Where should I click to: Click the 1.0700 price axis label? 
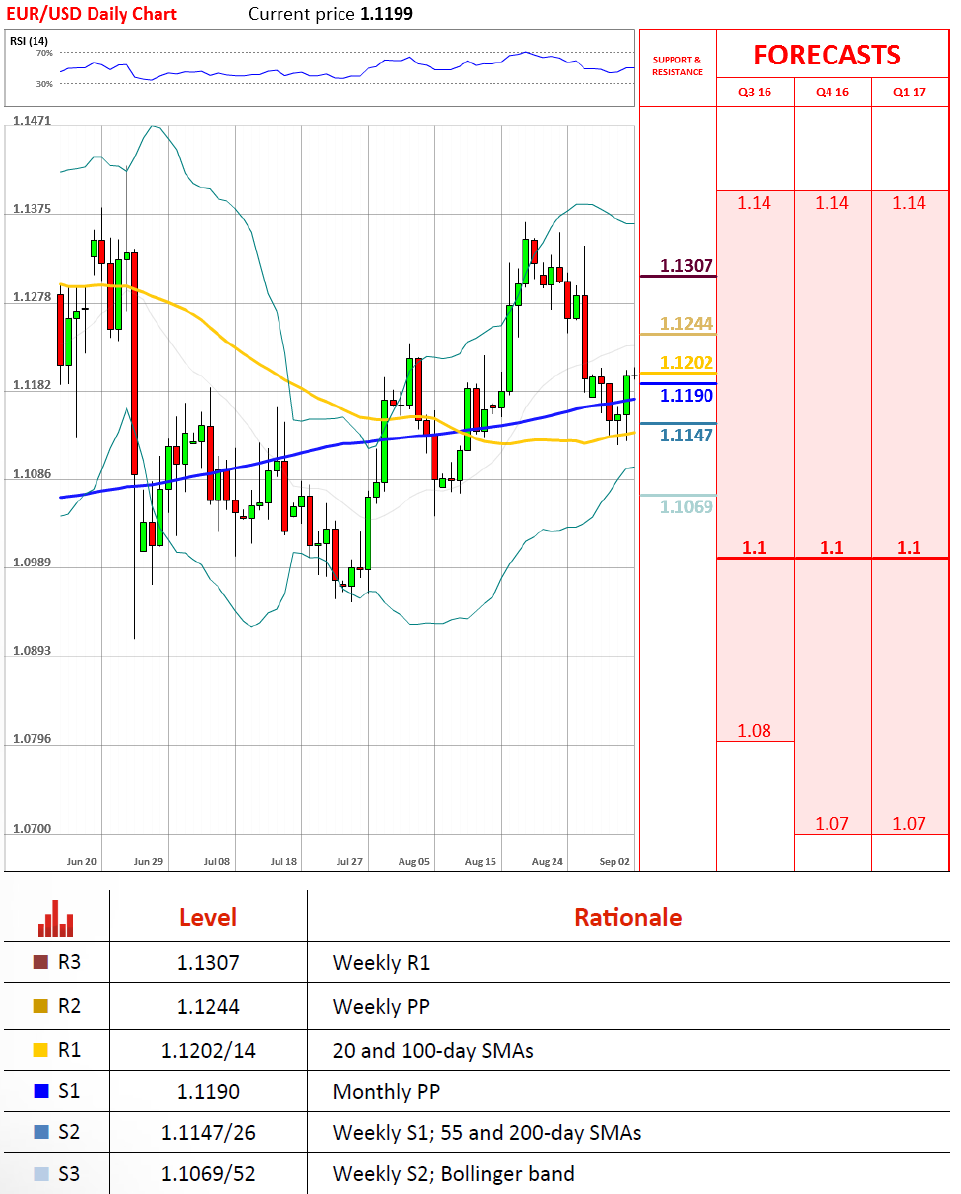click(x=32, y=828)
